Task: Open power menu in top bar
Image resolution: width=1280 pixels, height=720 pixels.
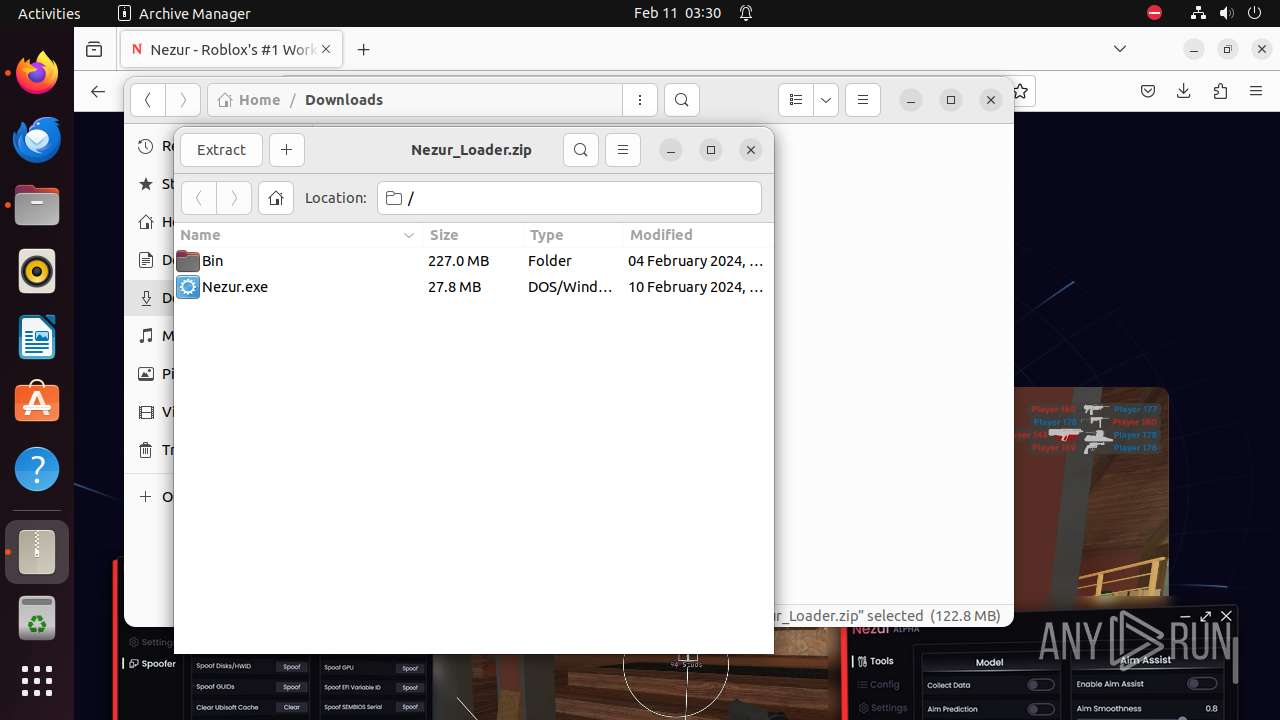Action: click(1255, 13)
